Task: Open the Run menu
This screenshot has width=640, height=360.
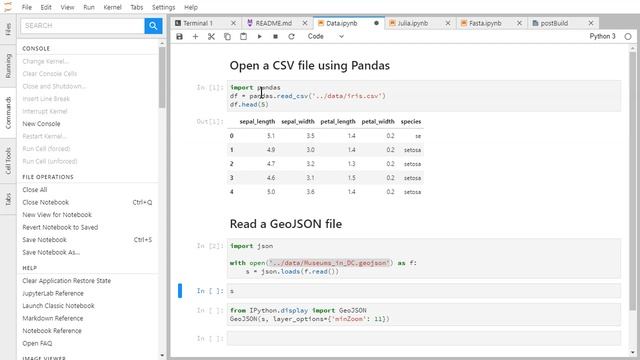Action: 89,7
